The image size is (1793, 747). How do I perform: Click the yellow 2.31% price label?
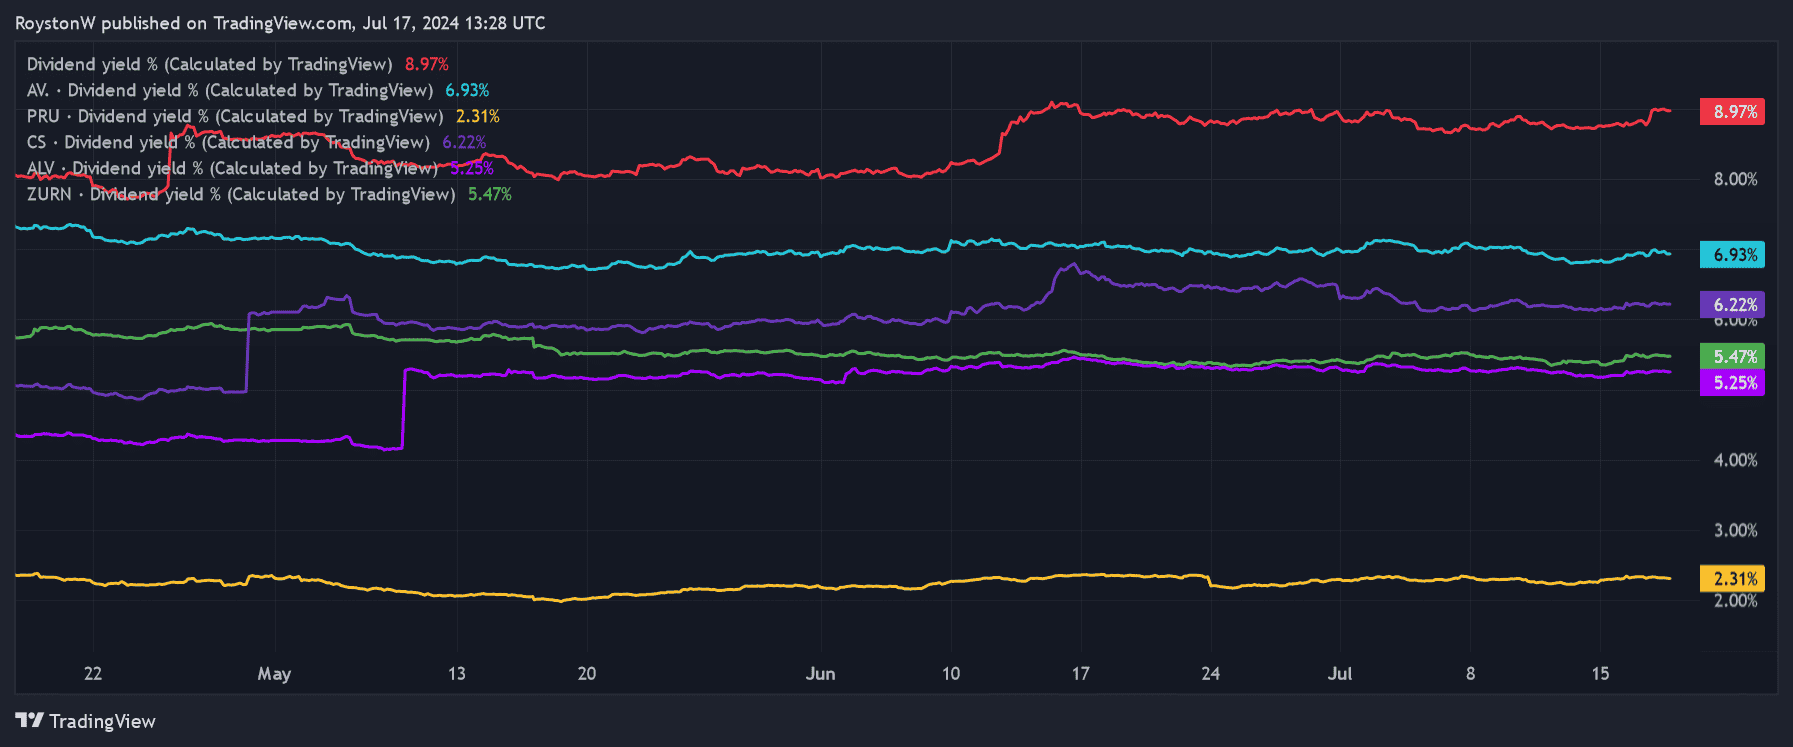(x=1732, y=579)
